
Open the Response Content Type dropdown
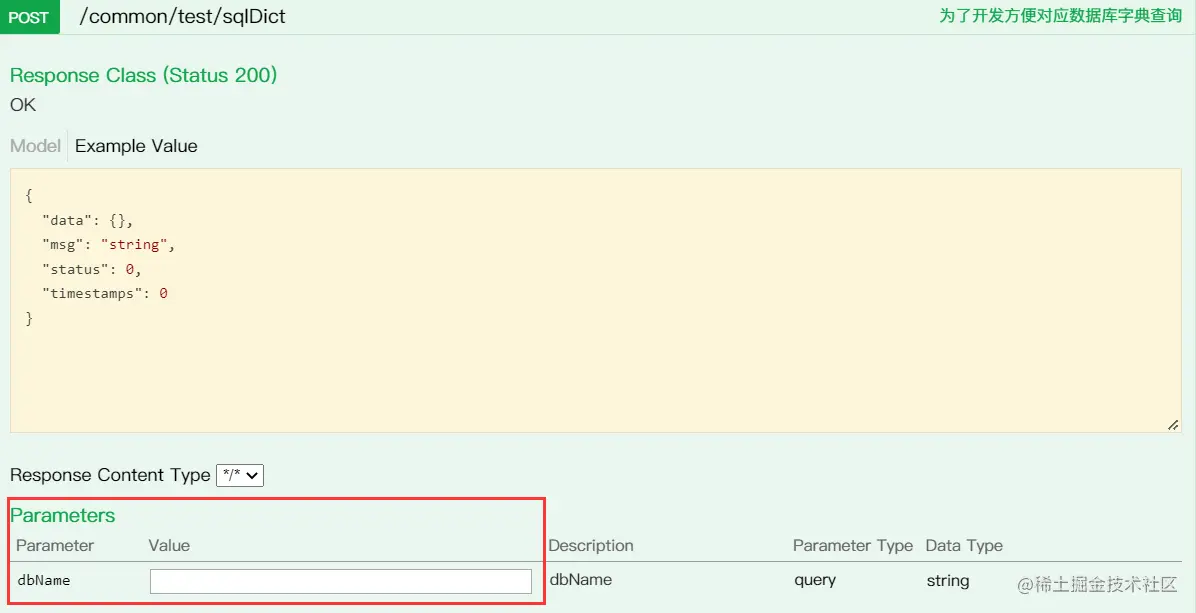point(240,475)
